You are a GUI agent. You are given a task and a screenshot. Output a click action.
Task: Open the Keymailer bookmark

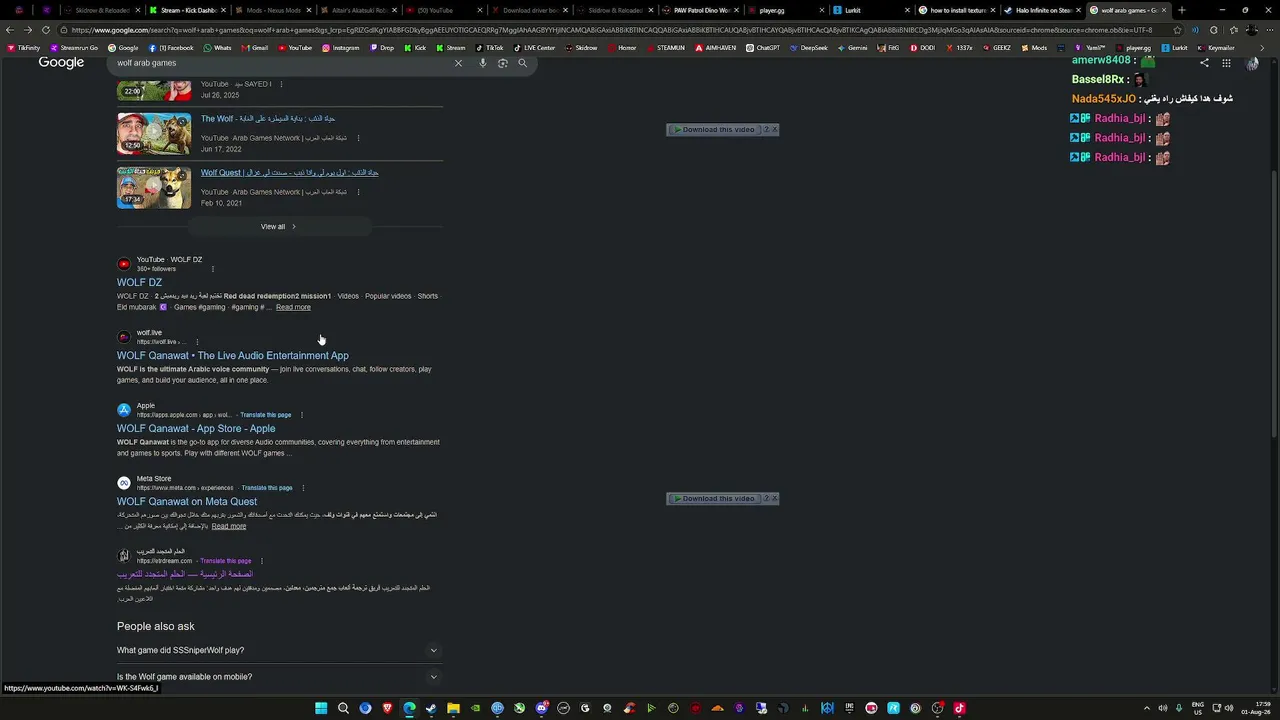pyautogui.click(x=1217, y=48)
